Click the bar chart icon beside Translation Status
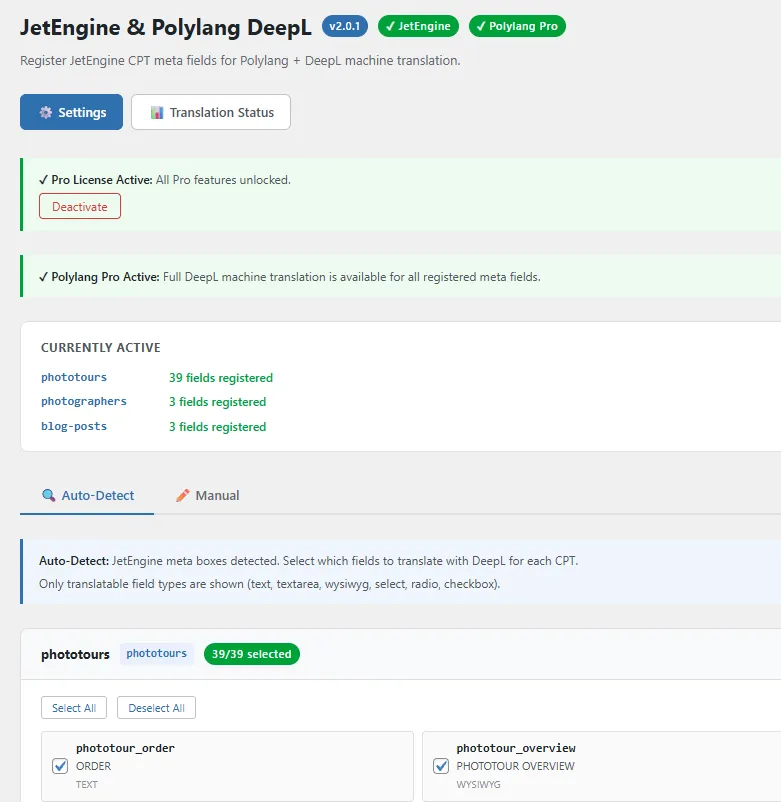 coord(156,113)
